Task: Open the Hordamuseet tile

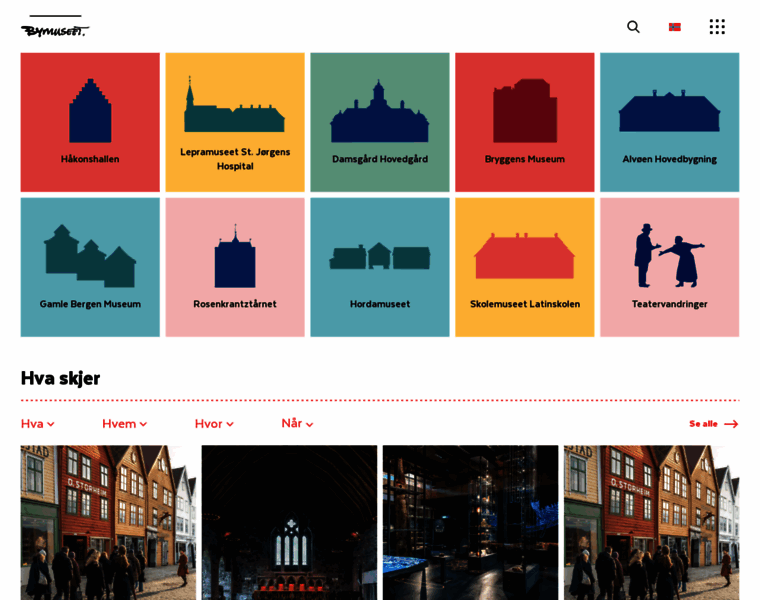Action: tap(380, 268)
